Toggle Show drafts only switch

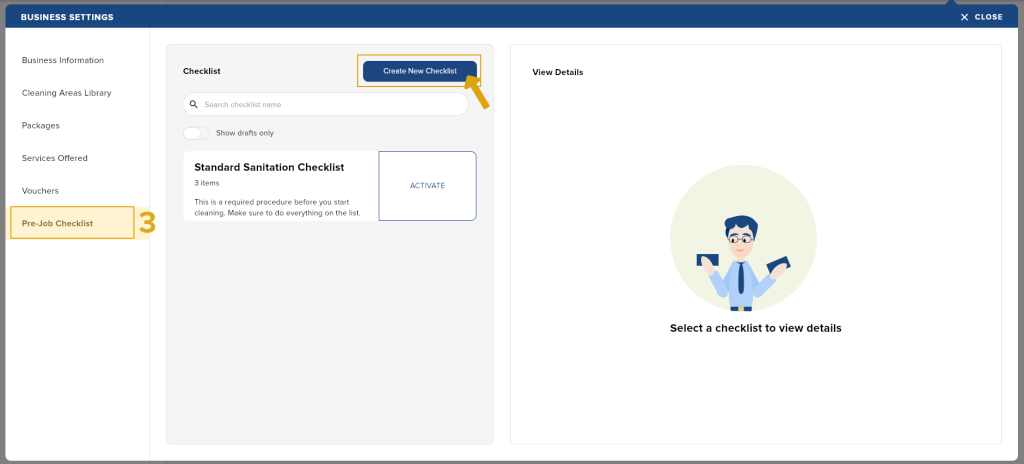pyautogui.click(x=196, y=133)
